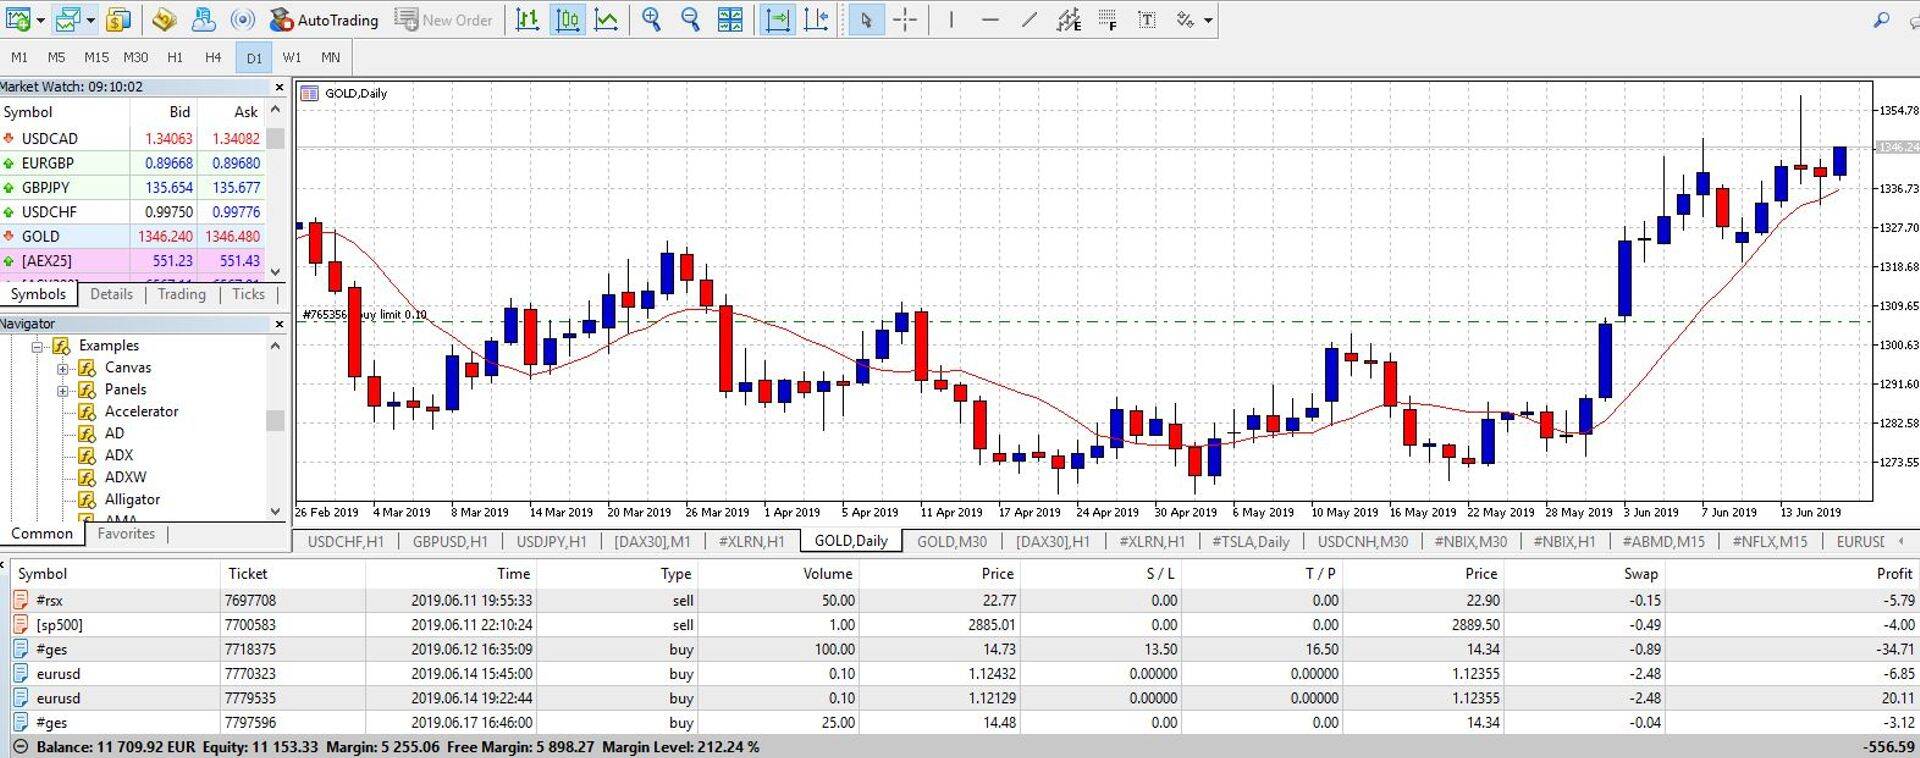
Task: Collapse the Examples tree node
Action: tap(37, 346)
